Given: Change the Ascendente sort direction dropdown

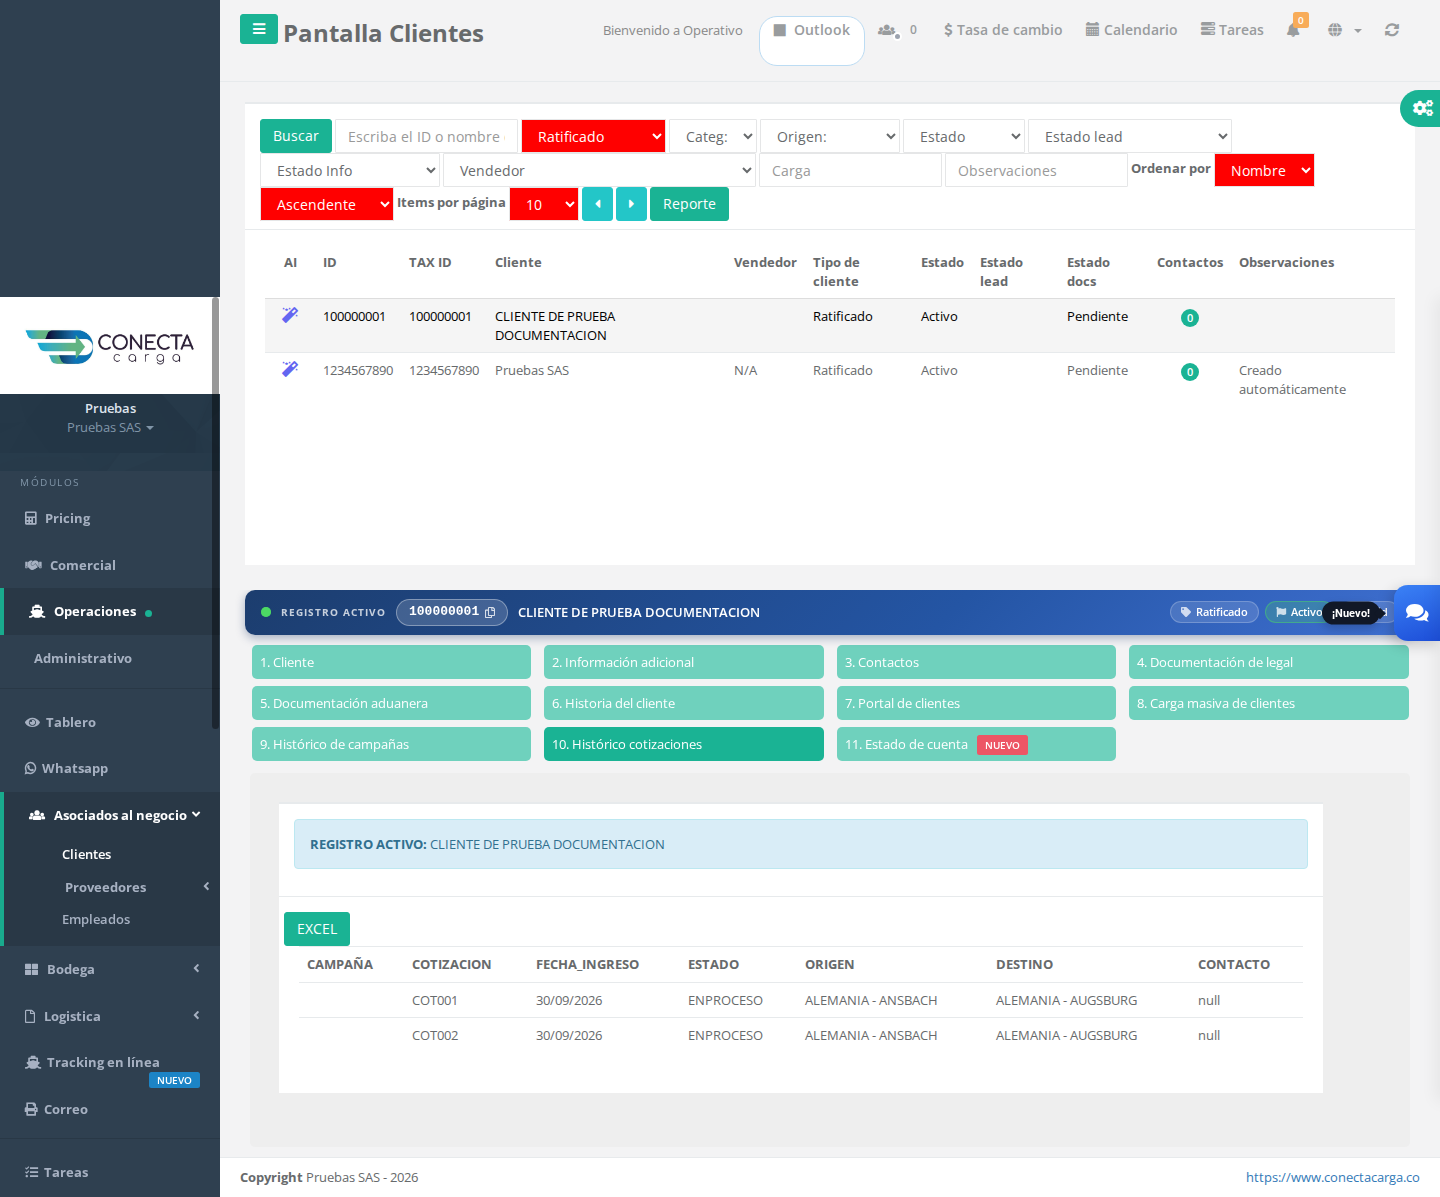Looking at the screenshot, I should tap(327, 204).
